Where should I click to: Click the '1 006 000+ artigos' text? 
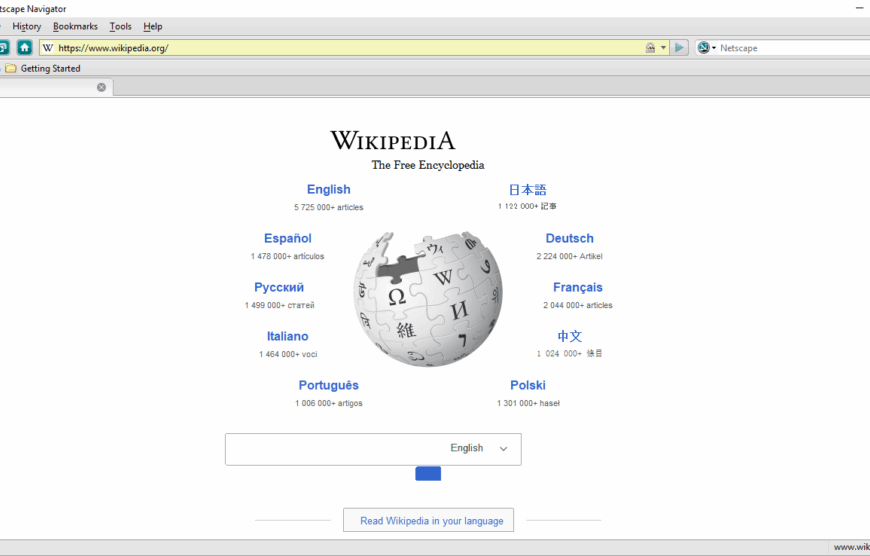tap(328, 403)
